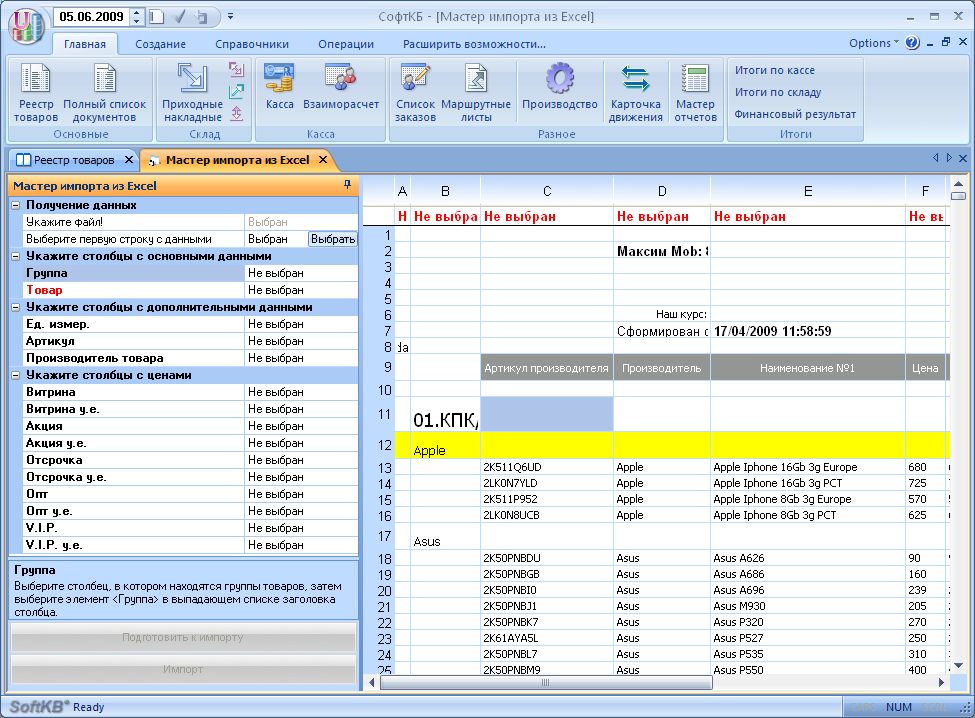Open Расширить возможности... tab

tap(474, 44)
